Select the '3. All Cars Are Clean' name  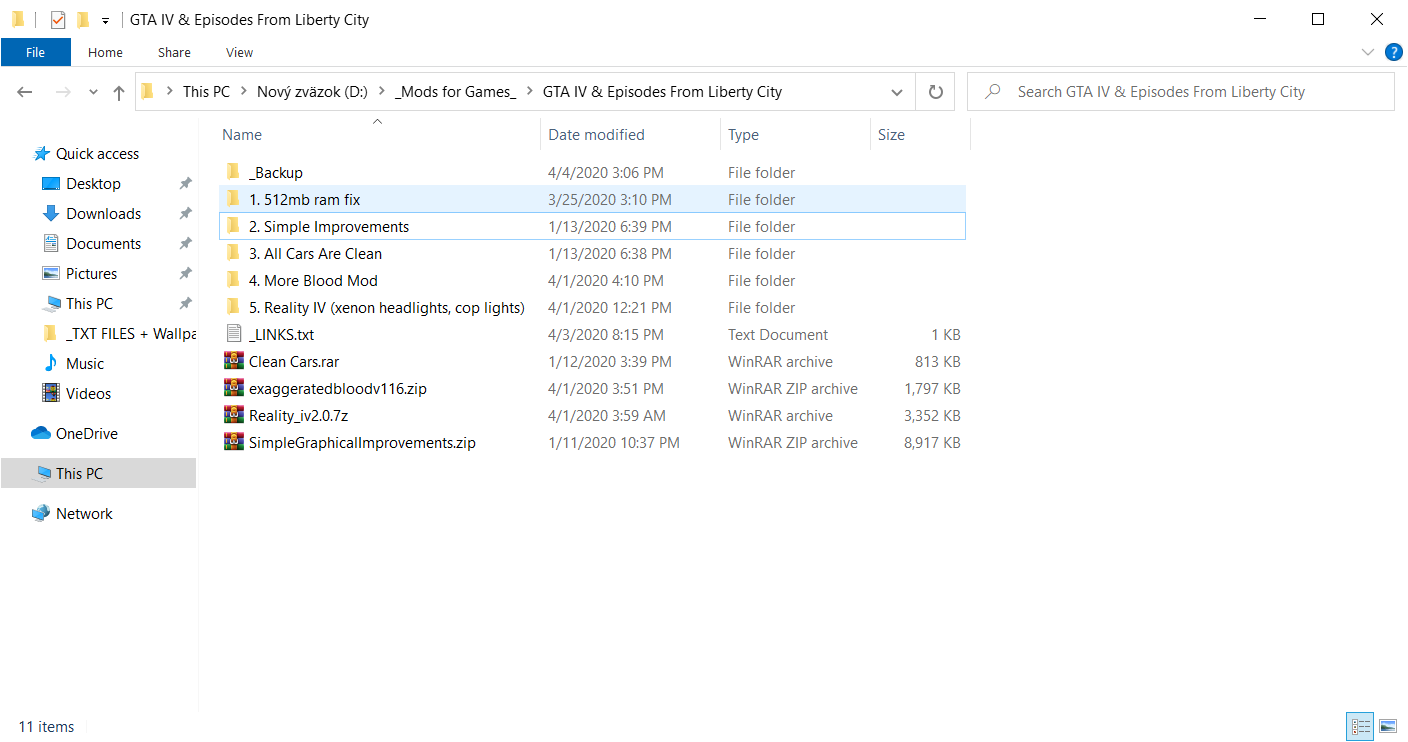[316, 254]
